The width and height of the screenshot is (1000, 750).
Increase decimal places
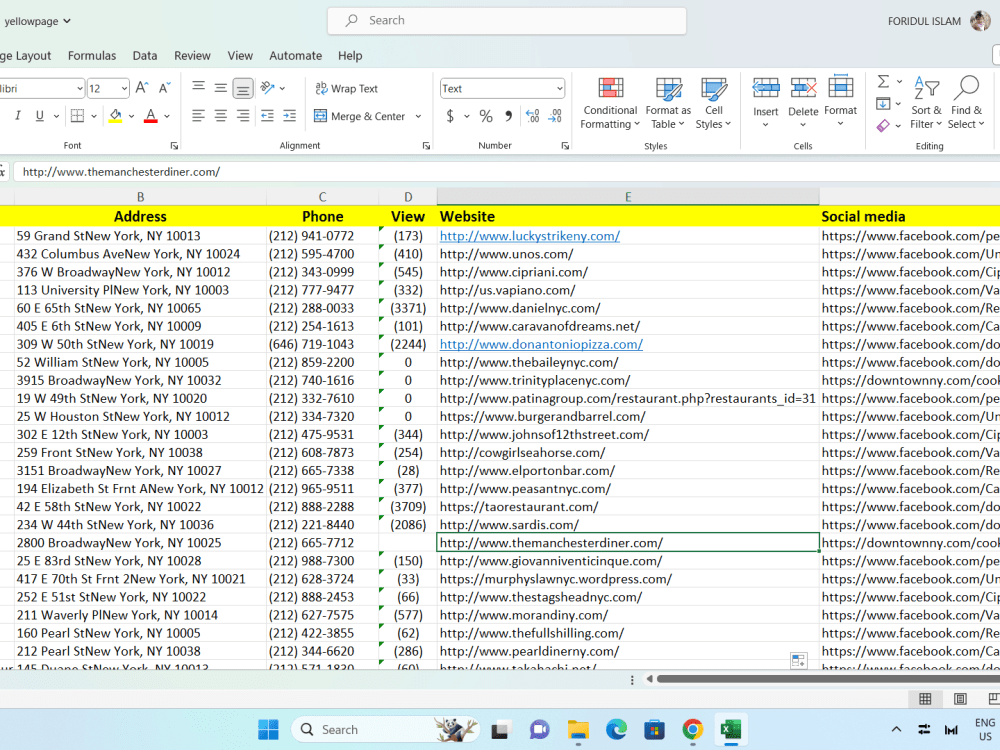click(533, 116)
